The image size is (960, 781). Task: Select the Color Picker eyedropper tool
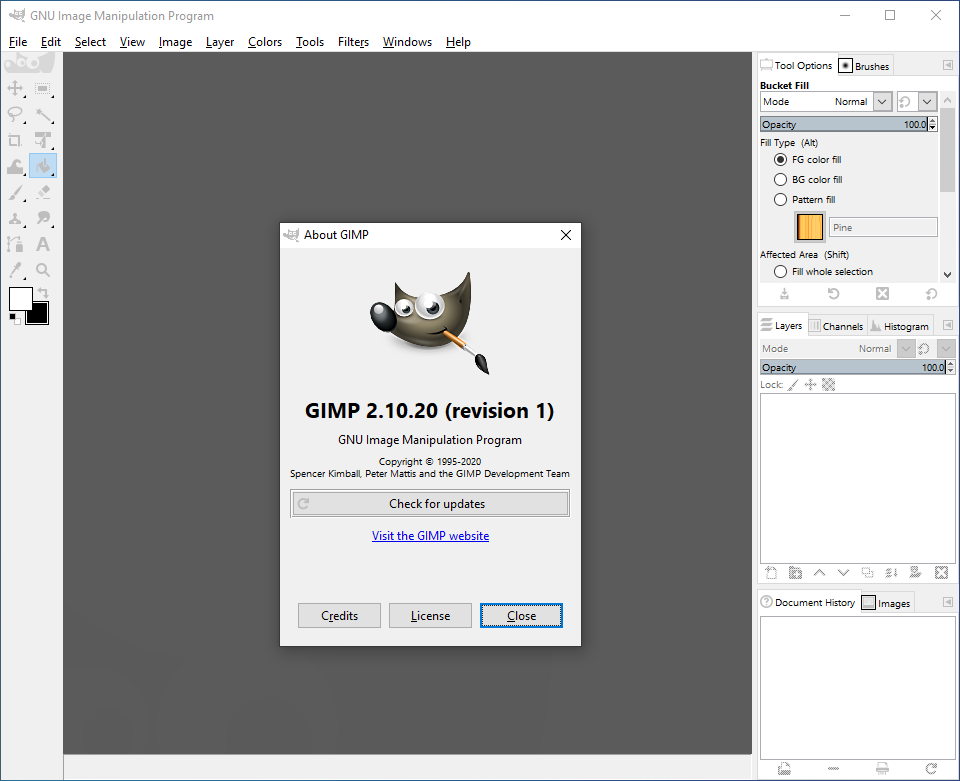click(15, 270)
